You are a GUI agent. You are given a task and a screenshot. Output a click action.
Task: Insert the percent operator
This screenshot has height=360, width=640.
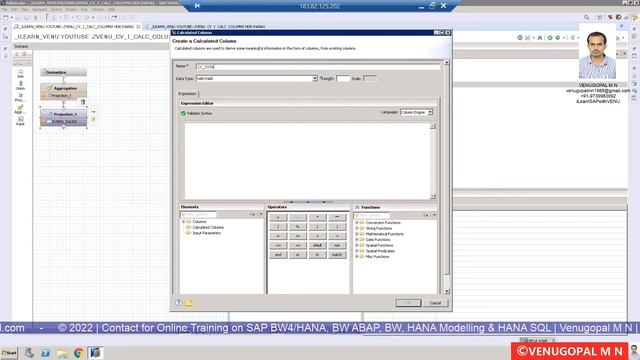[298, 227]
